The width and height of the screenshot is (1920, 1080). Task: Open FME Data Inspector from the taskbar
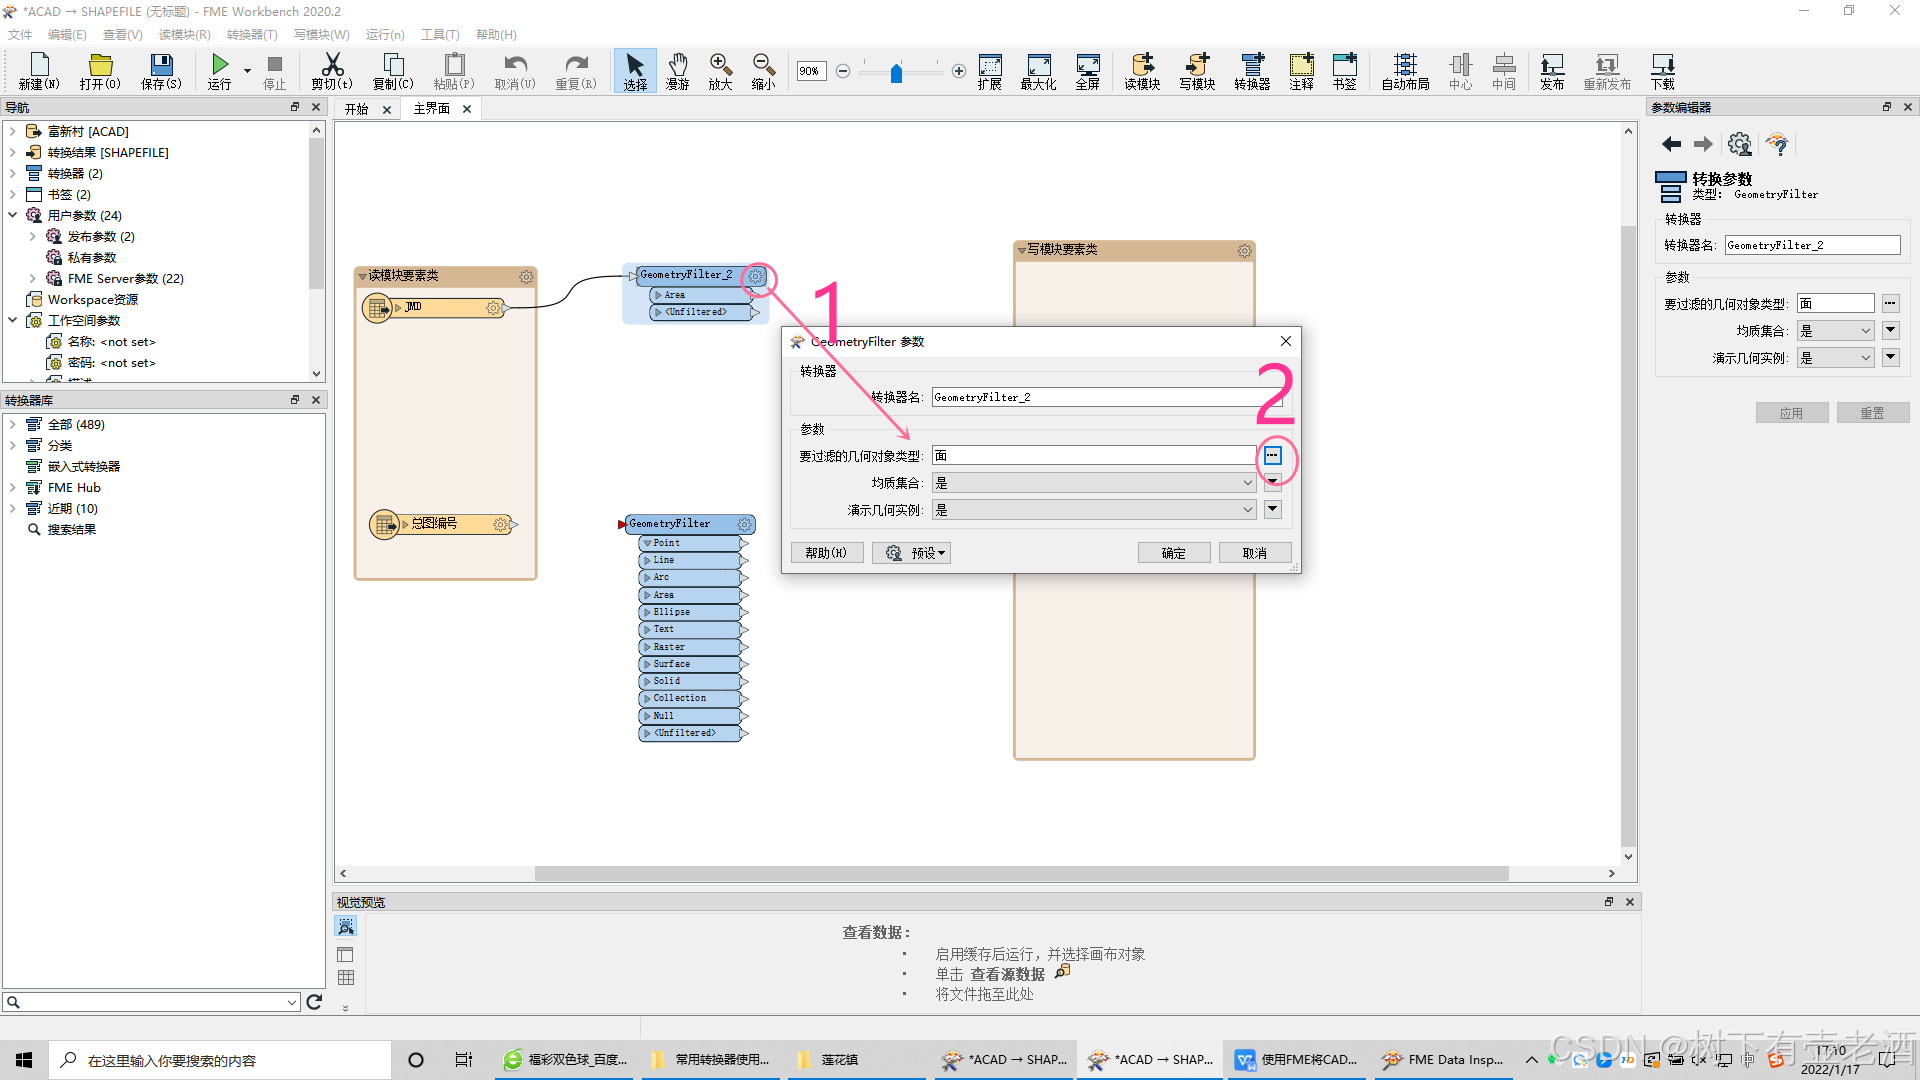pos(1443,1059)
